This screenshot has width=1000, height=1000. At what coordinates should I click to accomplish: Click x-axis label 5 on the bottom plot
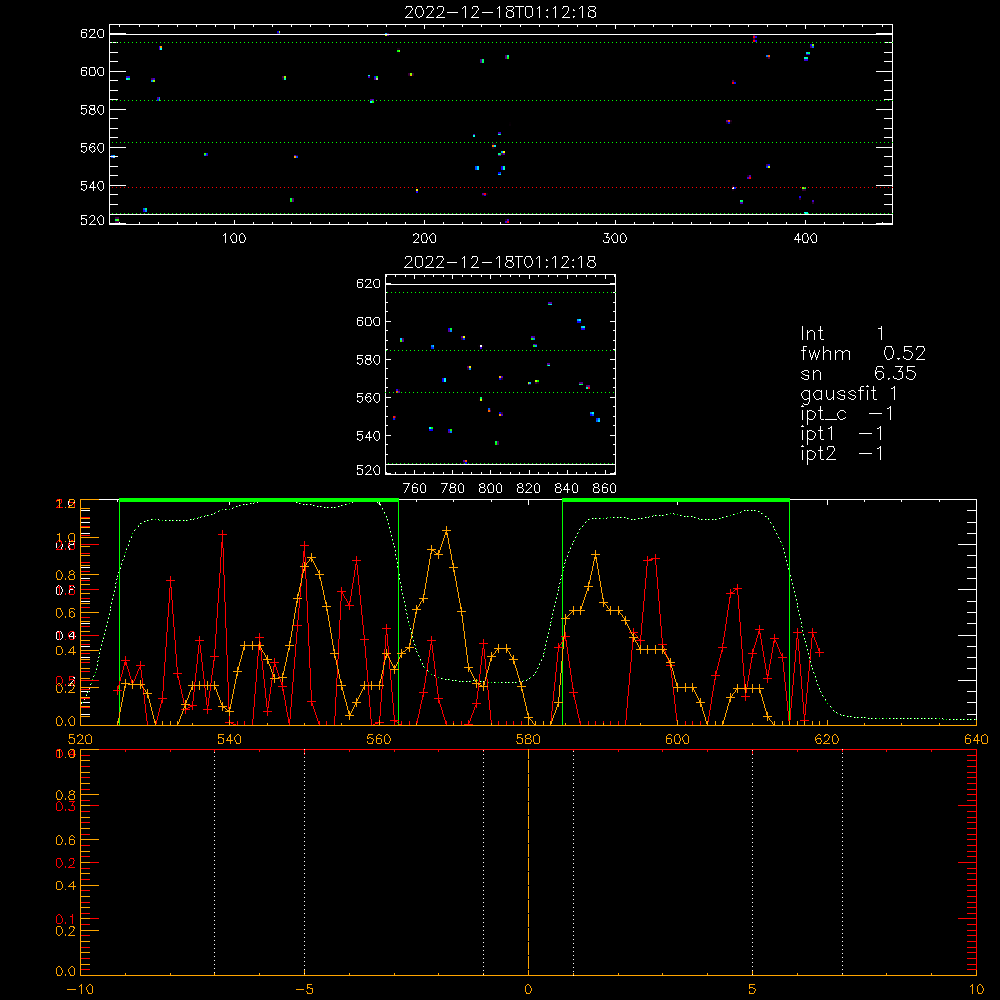[753, 989]
